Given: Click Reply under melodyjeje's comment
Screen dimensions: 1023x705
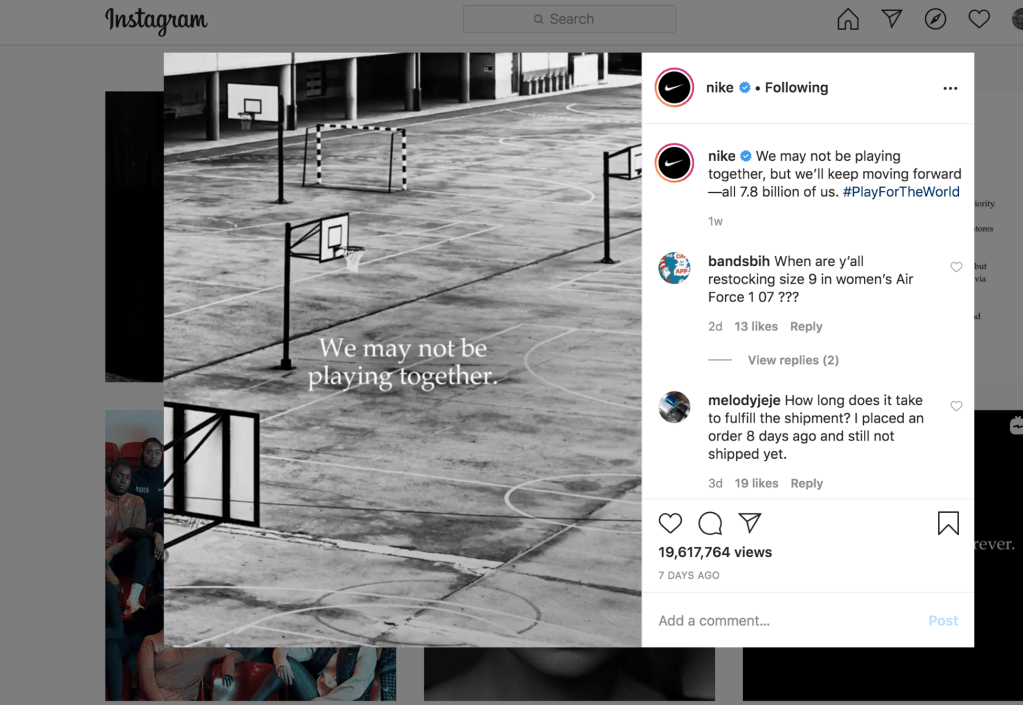Looking at the screenshot, I should point(806,483).
